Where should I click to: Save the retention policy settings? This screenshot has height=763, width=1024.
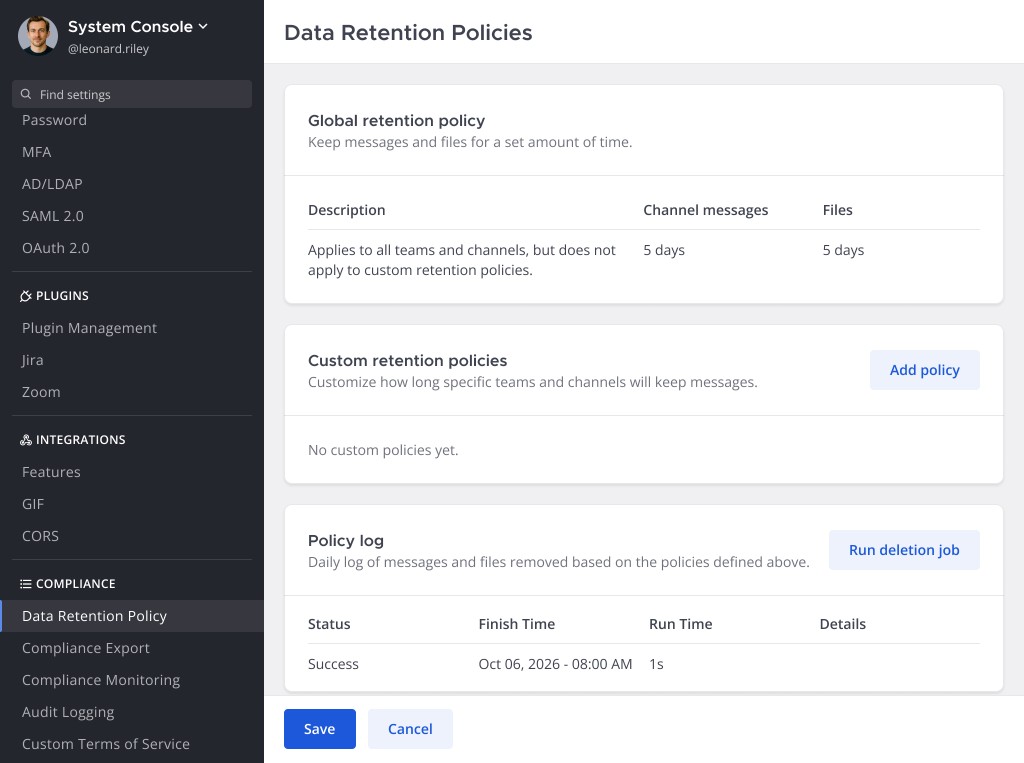tap(319, 729)
